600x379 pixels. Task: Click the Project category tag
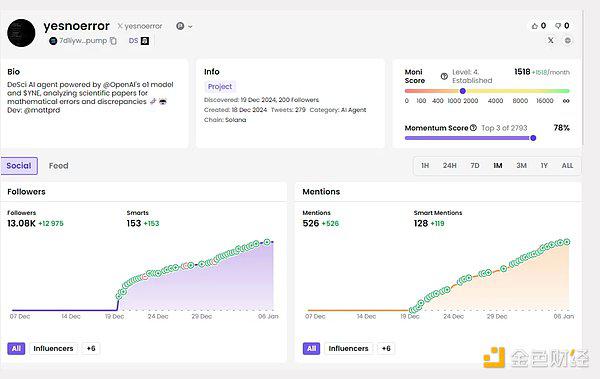[x=220, y=87]
